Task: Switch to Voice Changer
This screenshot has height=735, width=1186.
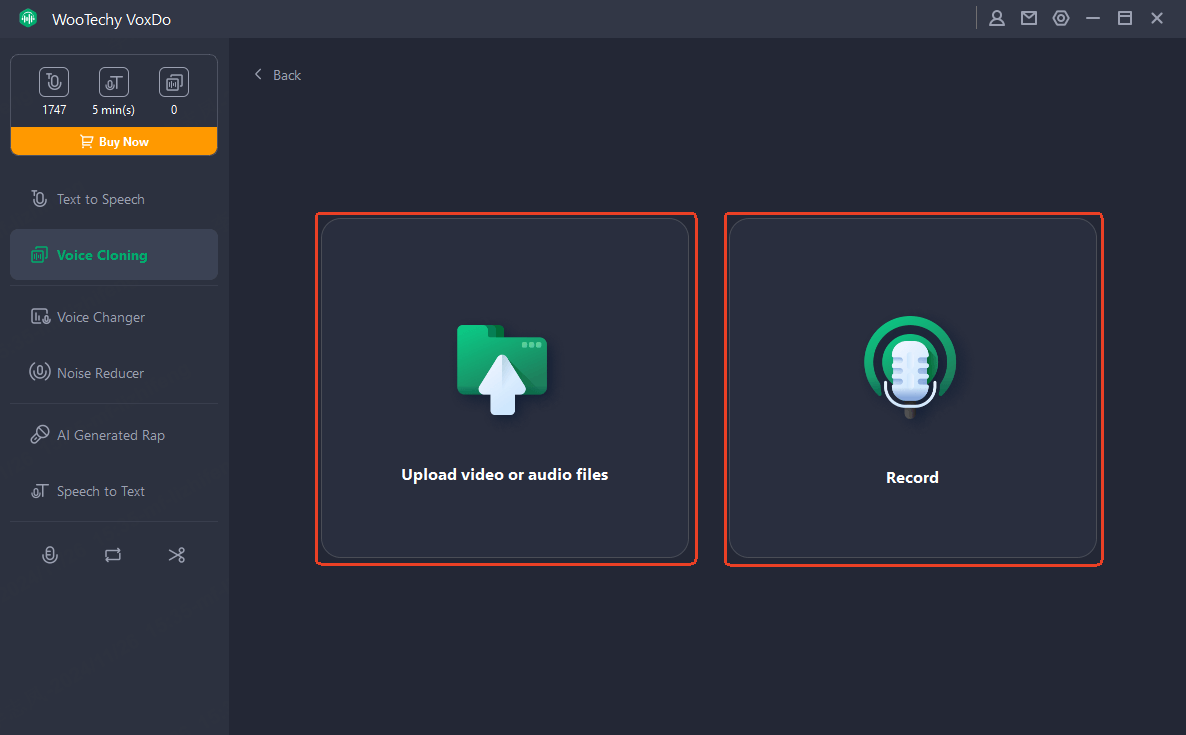Action: pyautogui.click(x=100, y=317)
